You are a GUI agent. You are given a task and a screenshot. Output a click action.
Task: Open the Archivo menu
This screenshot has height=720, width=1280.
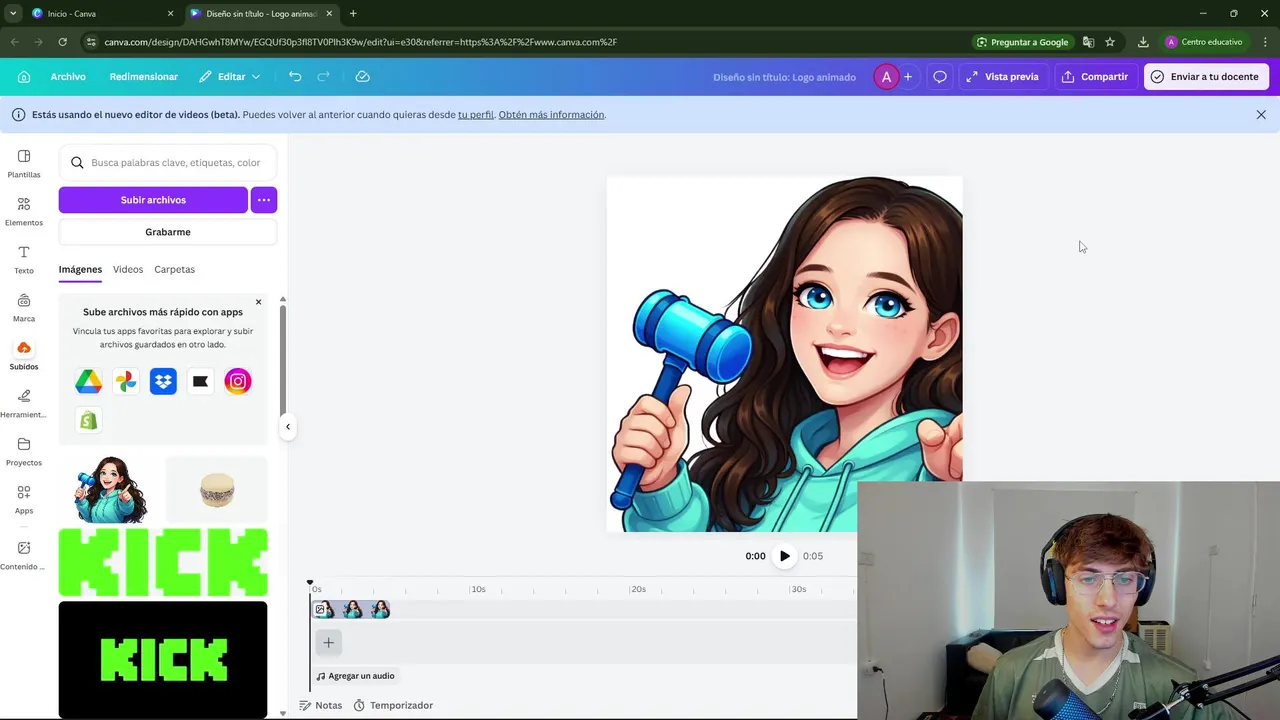pos(68,77)
